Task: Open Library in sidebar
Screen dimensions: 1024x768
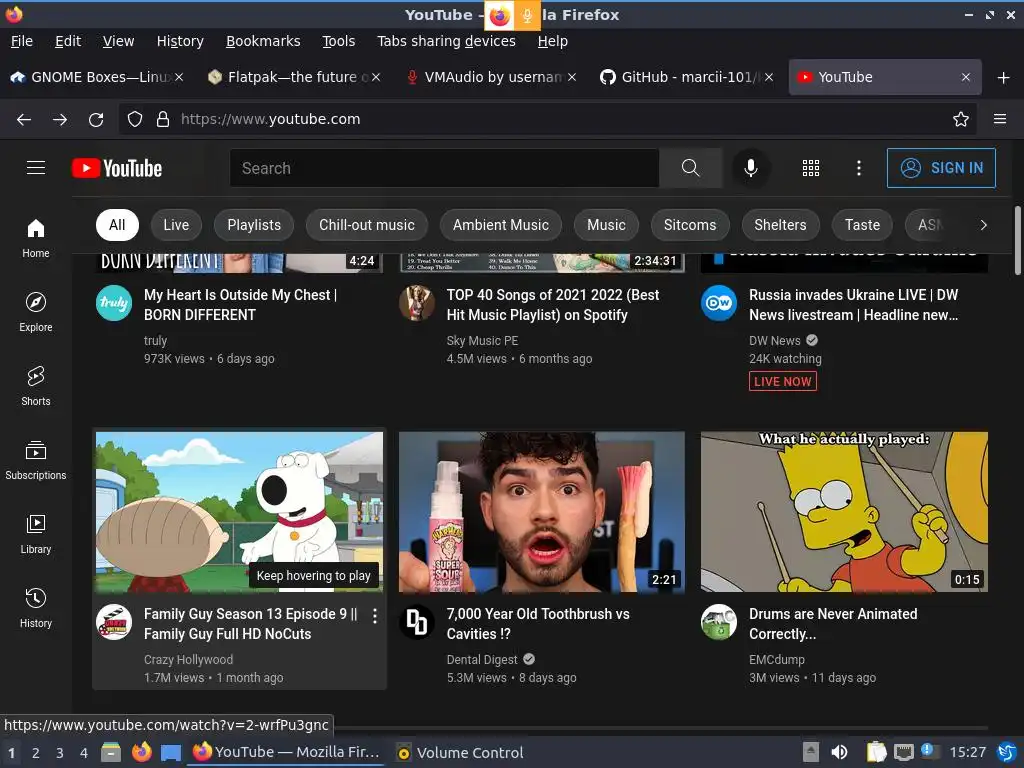Action: 36,534
